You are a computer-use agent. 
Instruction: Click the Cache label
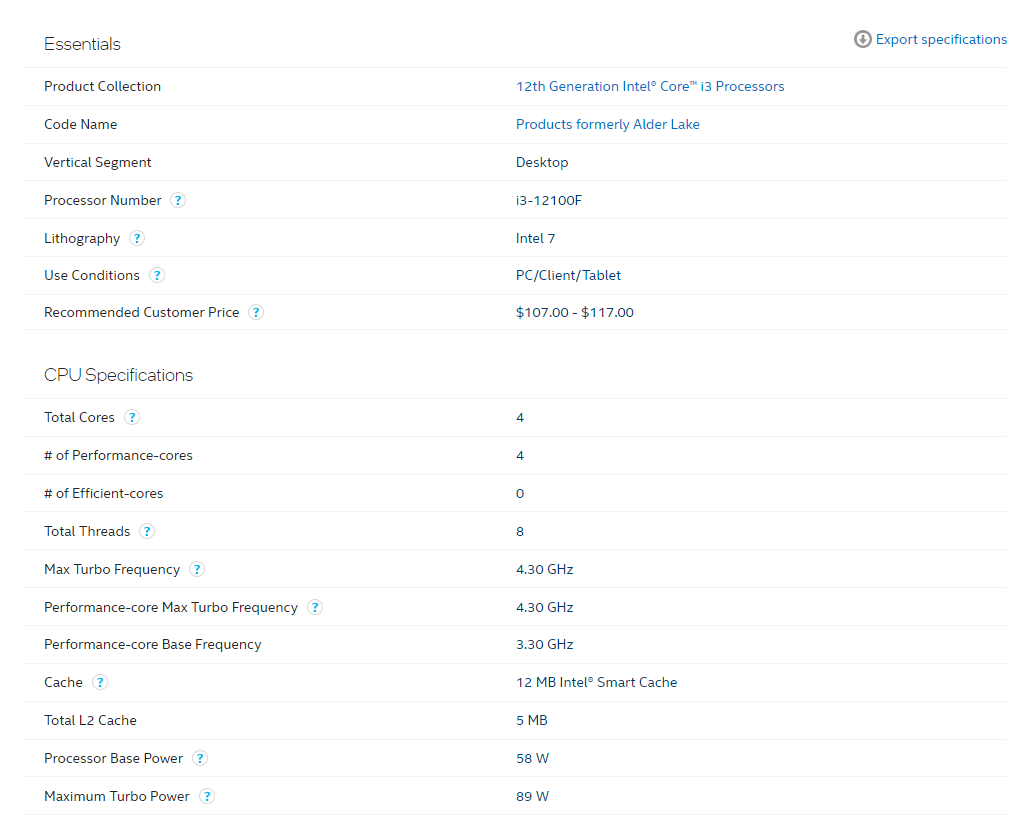tap(63, 683)
